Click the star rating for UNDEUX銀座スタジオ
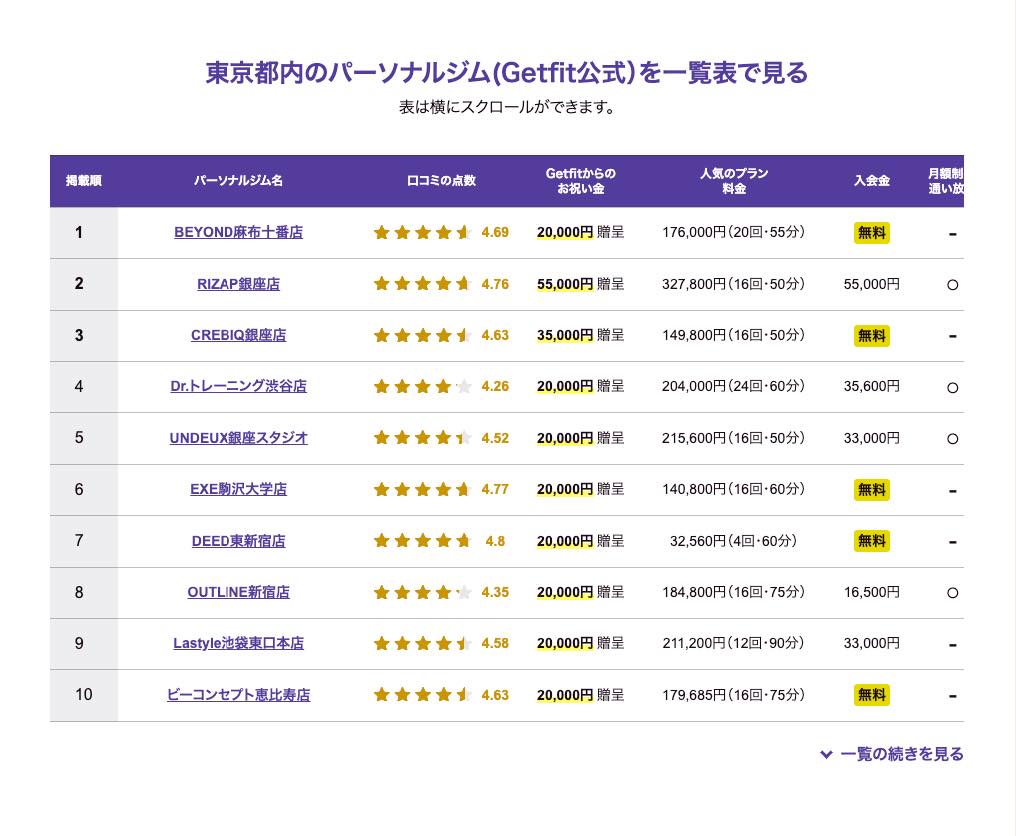This screenshot has height=836, width=1016. click(422, 438)
